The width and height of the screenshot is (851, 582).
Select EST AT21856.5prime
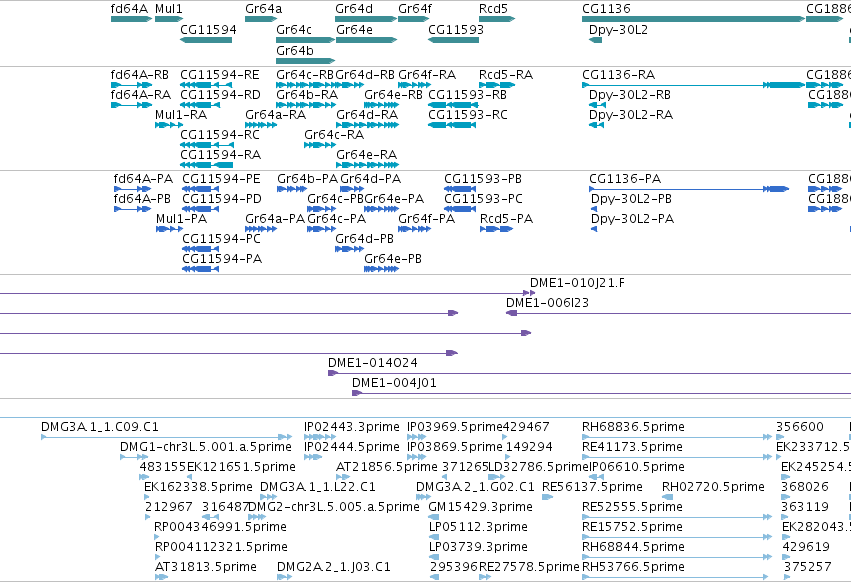click(386, 467)
